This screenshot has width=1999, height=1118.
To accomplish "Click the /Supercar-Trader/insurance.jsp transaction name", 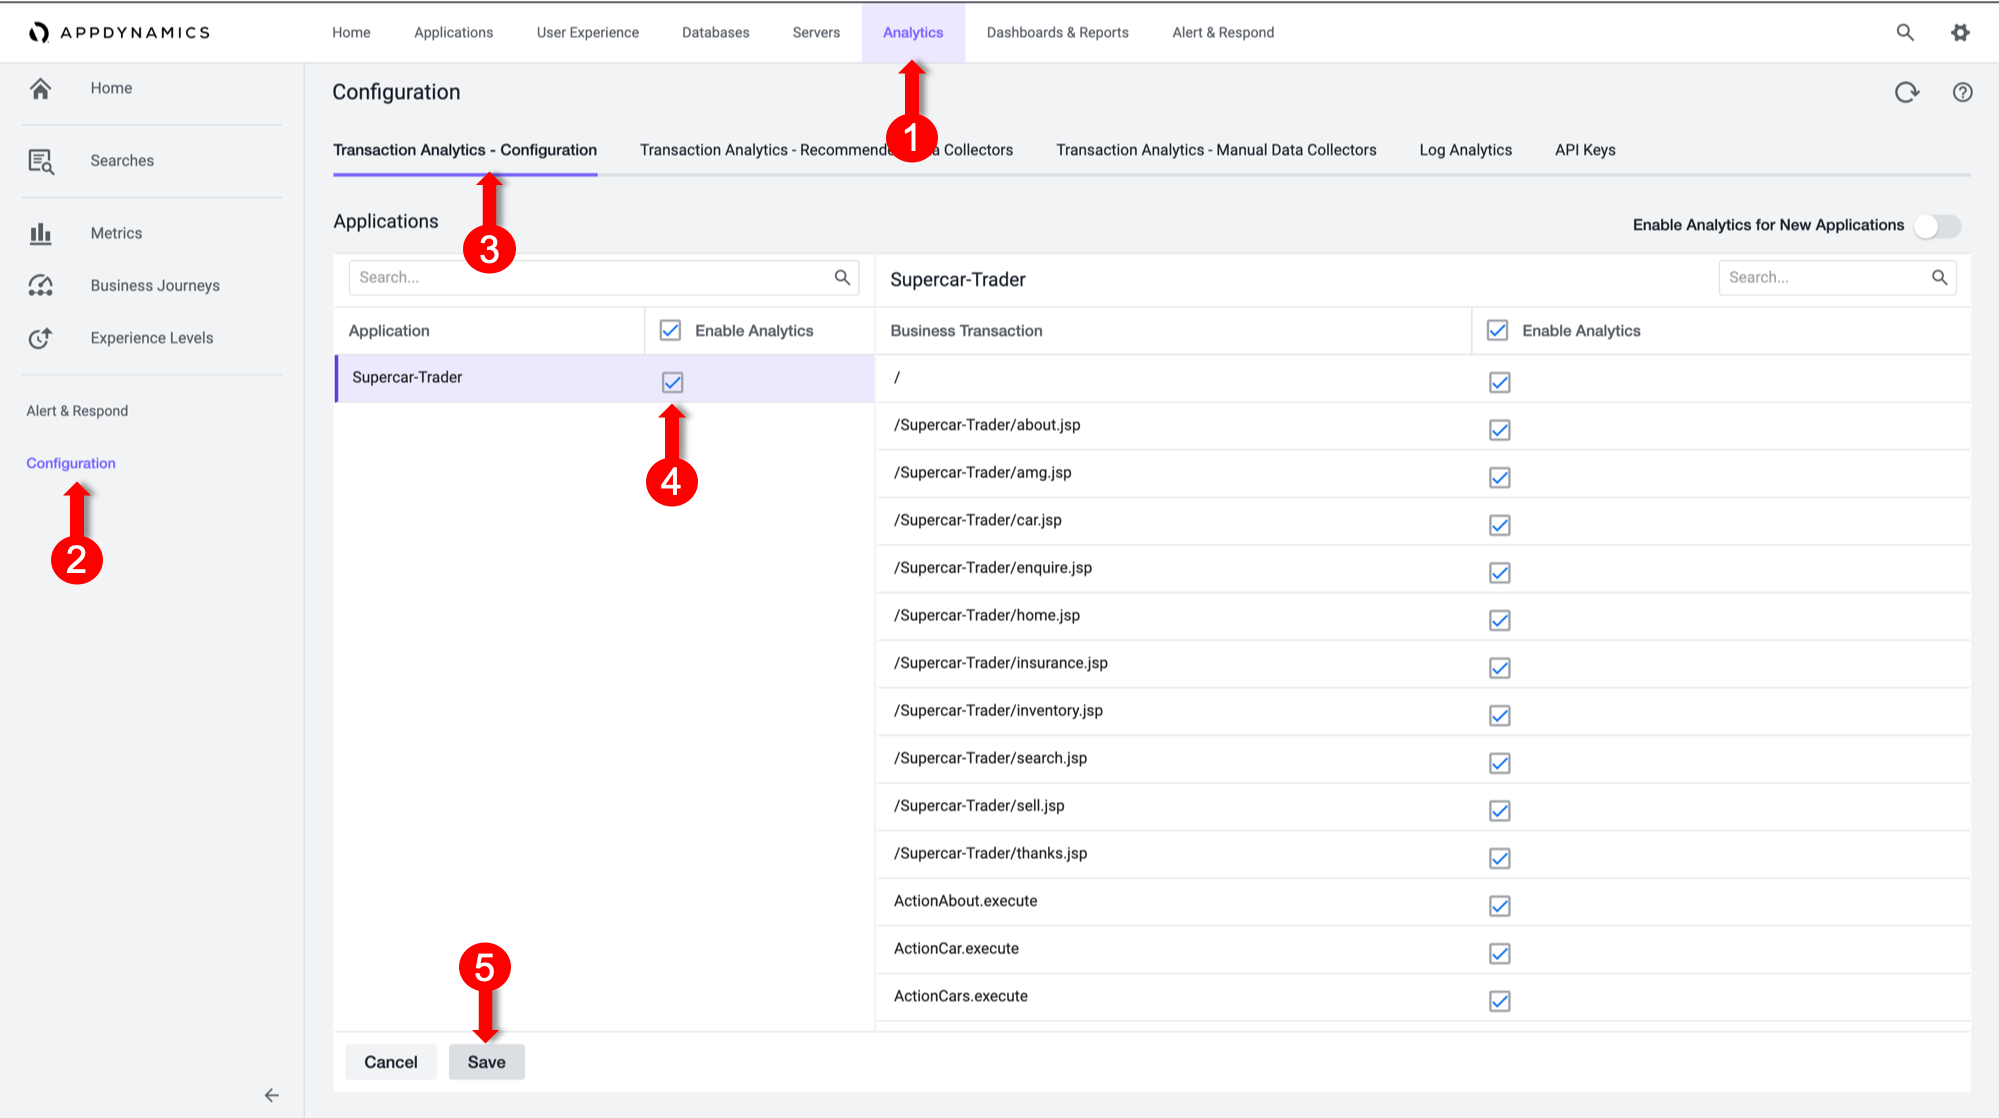I will click(1001, 663).
